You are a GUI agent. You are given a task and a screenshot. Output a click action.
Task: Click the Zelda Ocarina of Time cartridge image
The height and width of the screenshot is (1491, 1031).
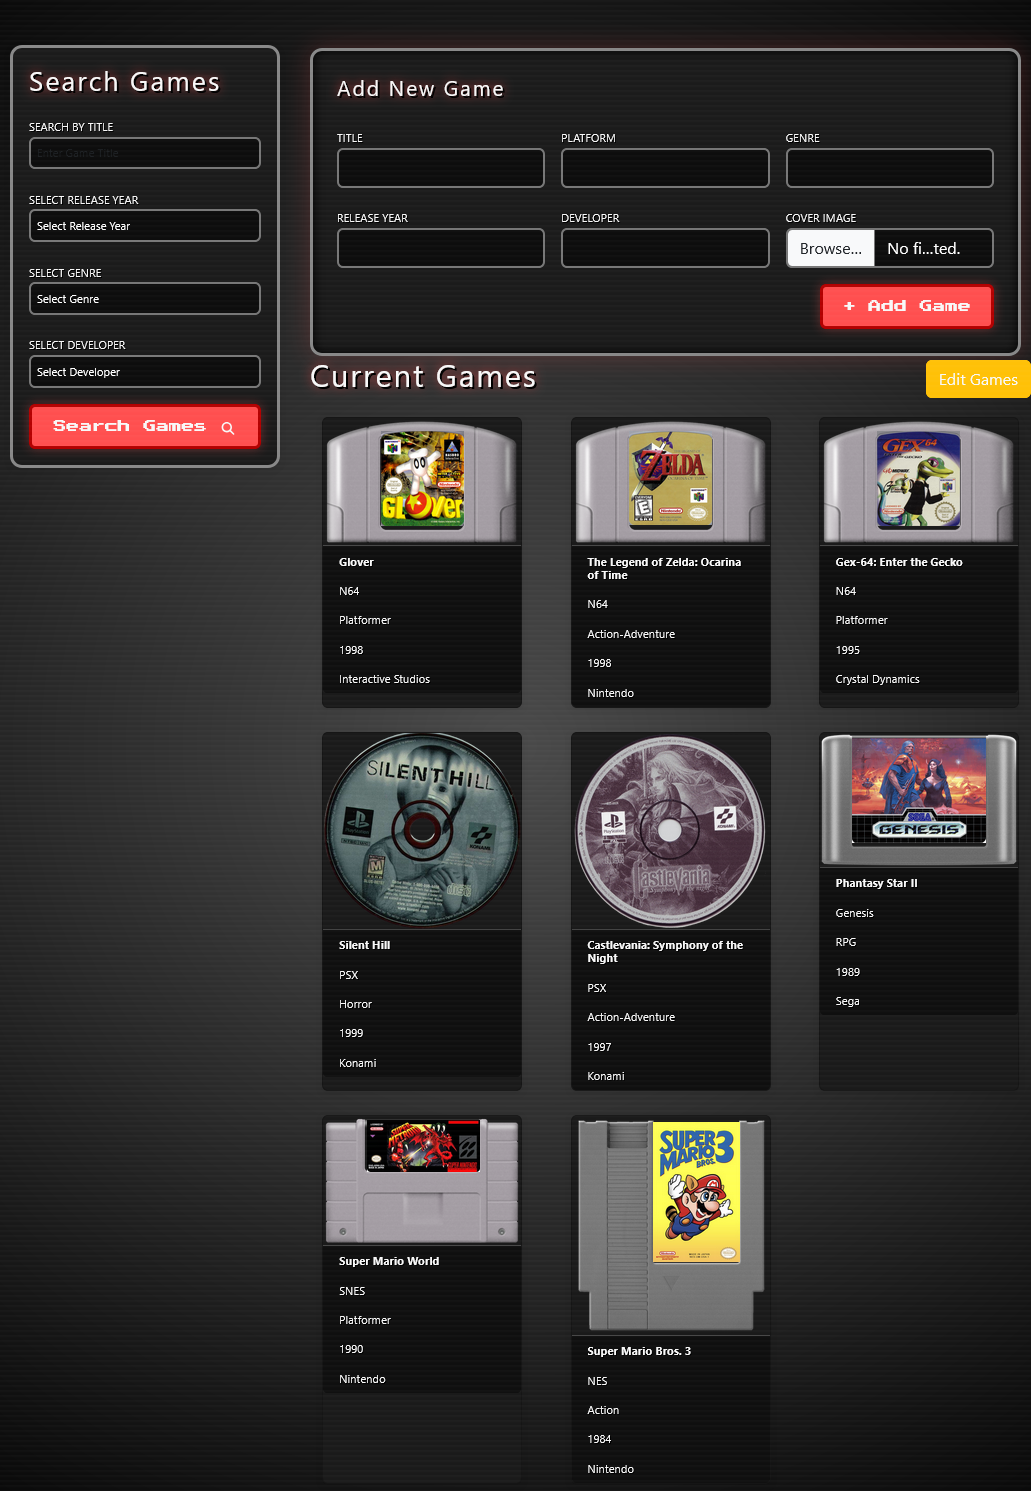click(x=671, y=481)
